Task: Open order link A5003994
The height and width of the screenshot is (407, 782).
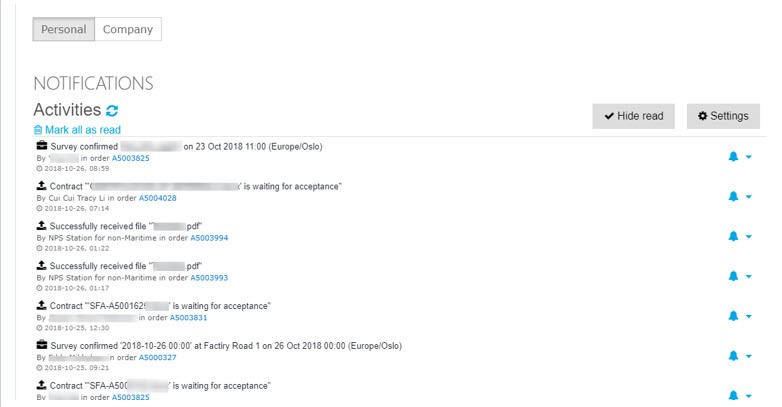Action: coord(209,238)
